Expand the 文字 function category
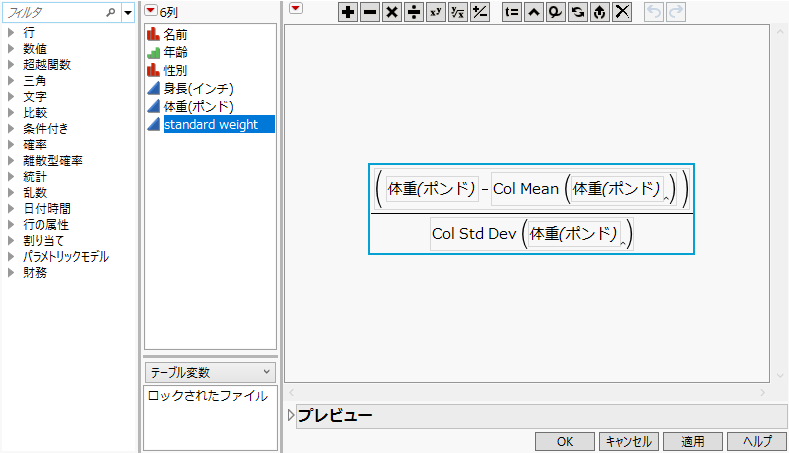Screen dimensions: 789x453 coord(11,97)
